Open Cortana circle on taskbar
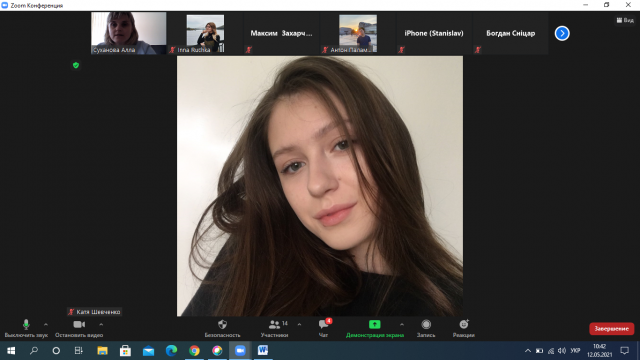Screen dimensions: 640x360 56,351
